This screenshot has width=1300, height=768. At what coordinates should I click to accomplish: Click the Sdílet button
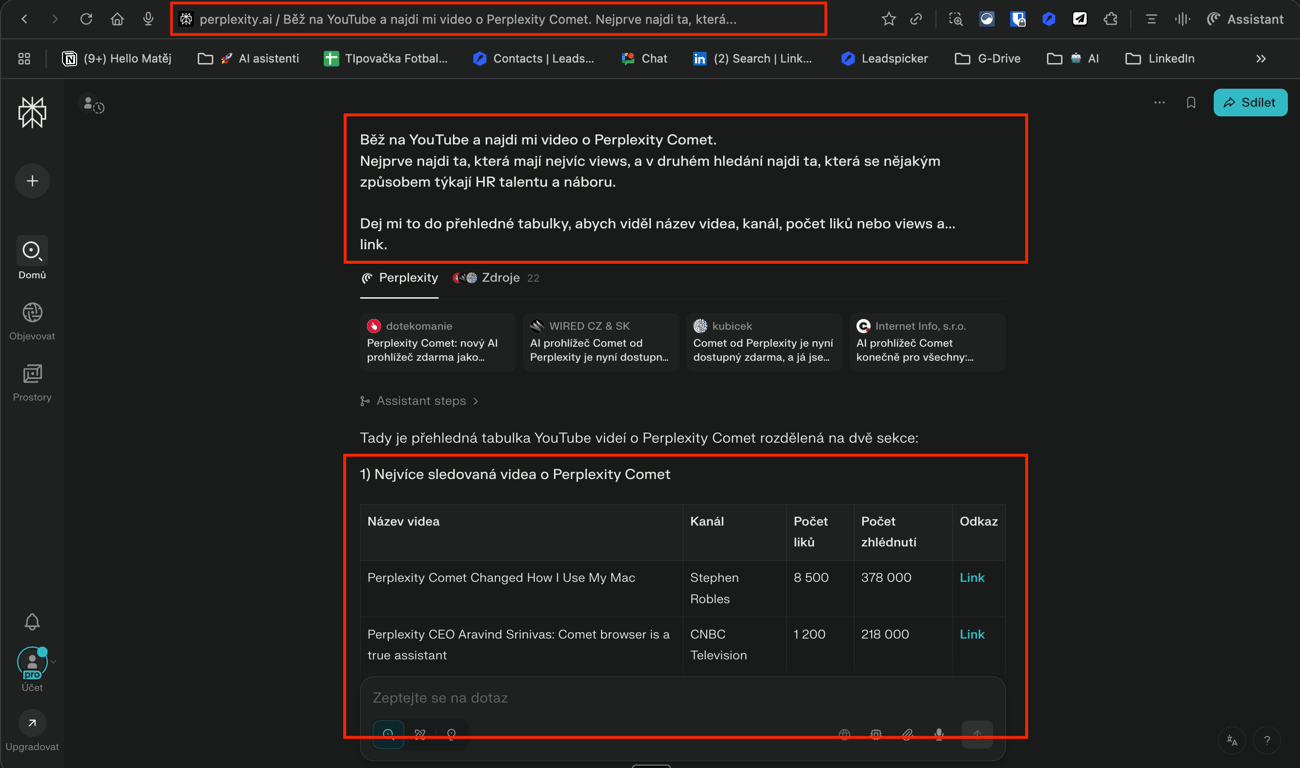(x=1250, y=103)
